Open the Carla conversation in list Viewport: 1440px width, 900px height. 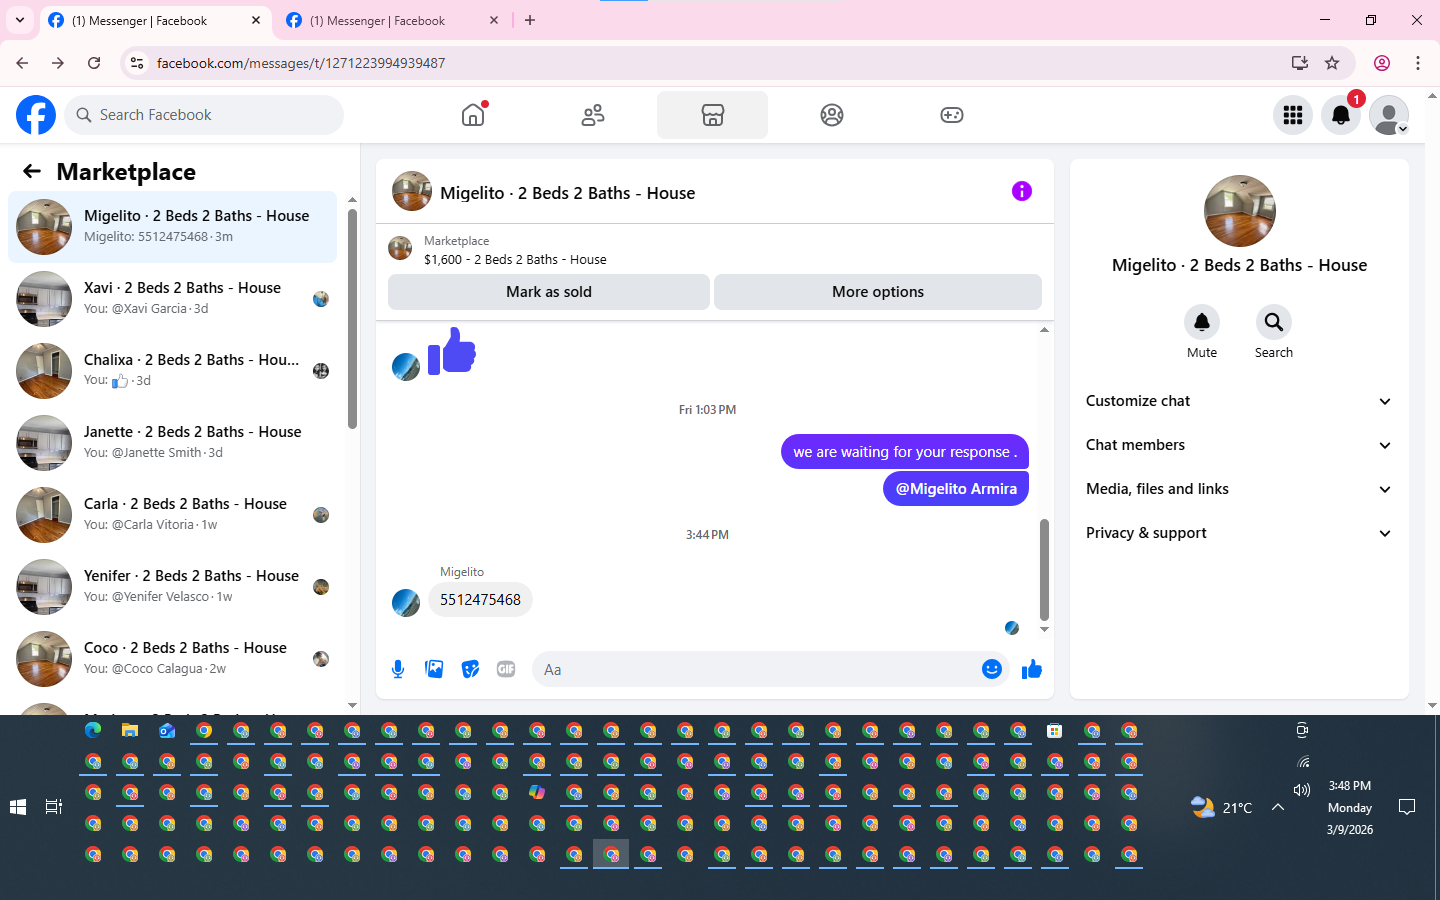pyautogui.click(x=172, y=515)
